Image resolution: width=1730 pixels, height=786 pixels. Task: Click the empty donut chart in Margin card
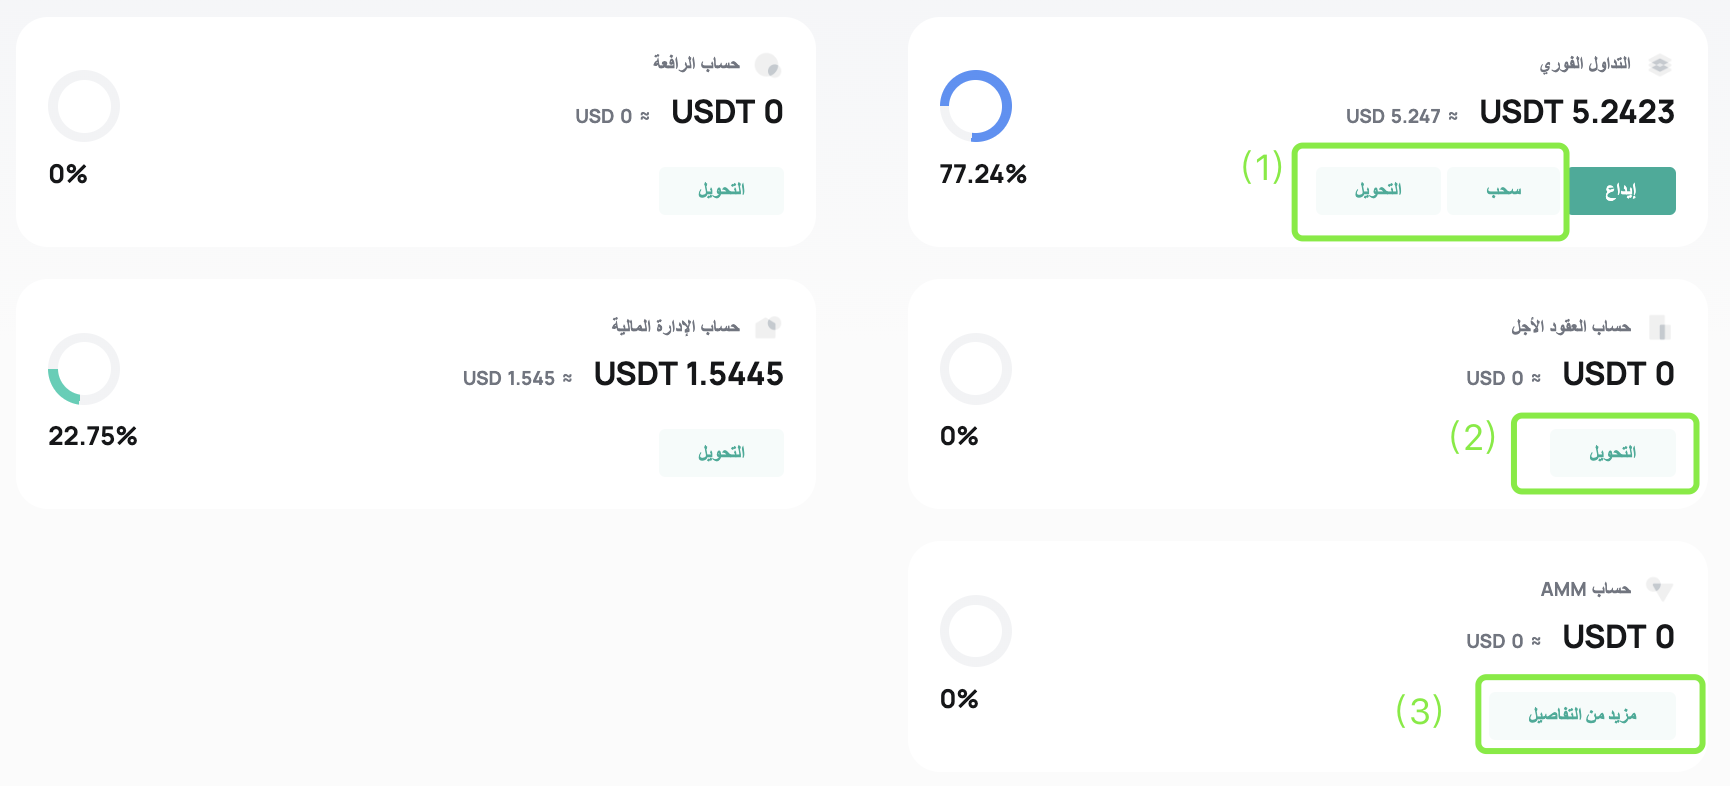84,106
